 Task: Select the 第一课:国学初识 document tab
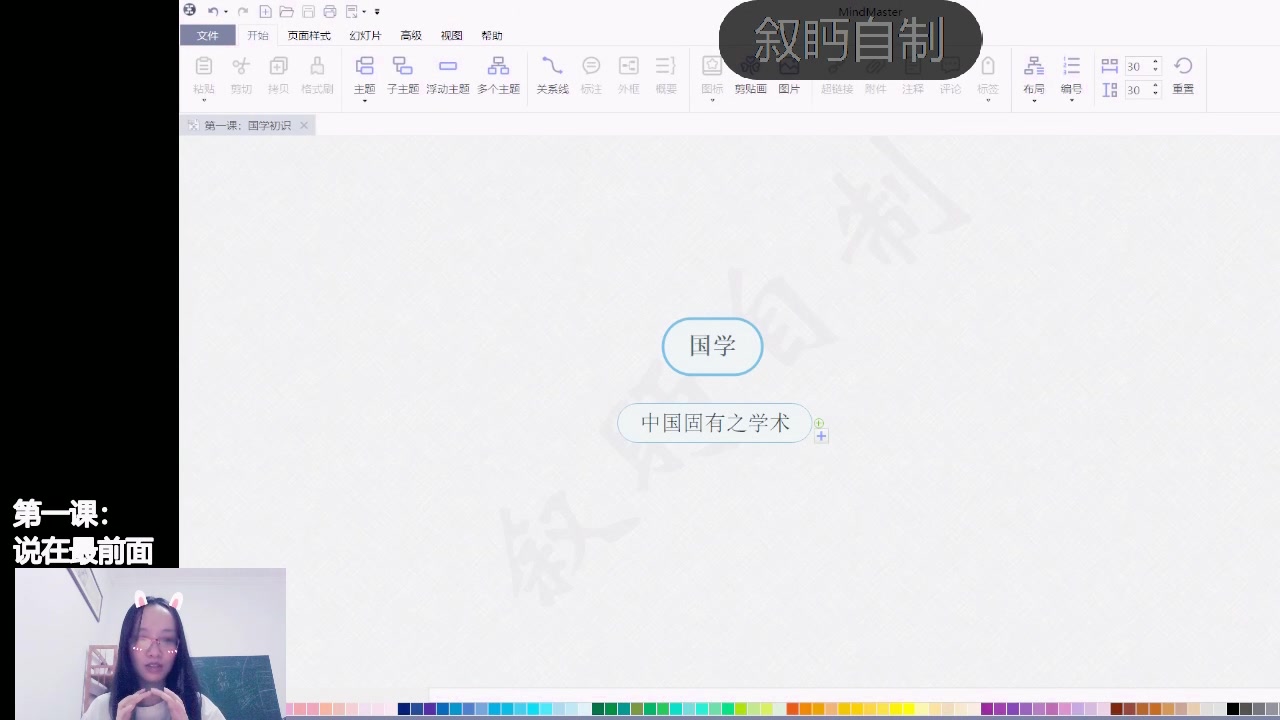click(x=247, y=125)
